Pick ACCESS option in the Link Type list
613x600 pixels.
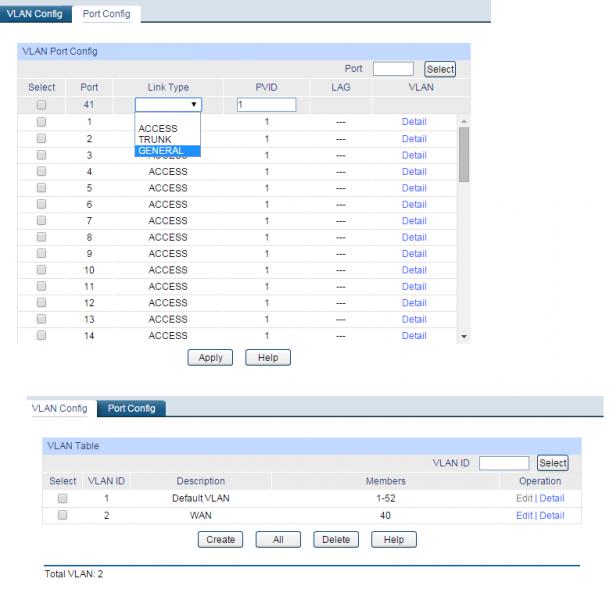click(x=157, y=129)
